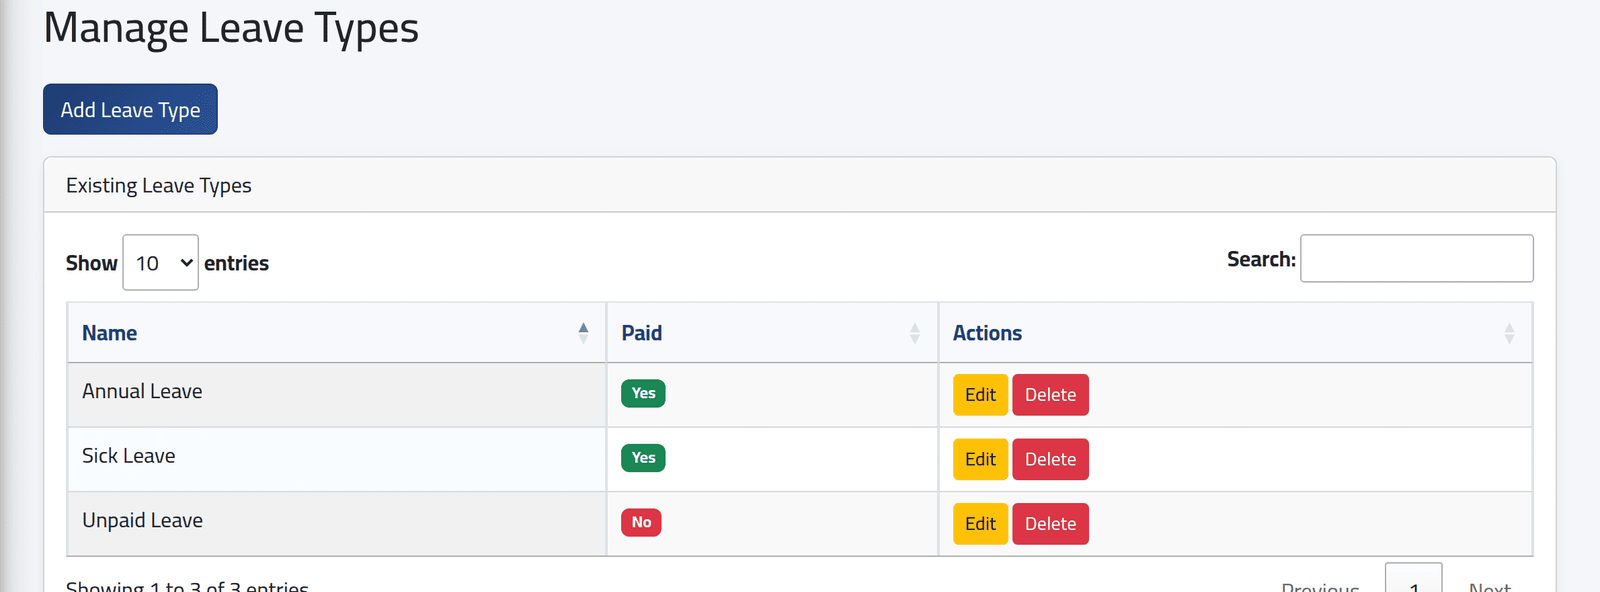Edit the Unpaid Leave type
This screenshot has height=592, width=1600.
pyautogui.click(x=980, y=524)
